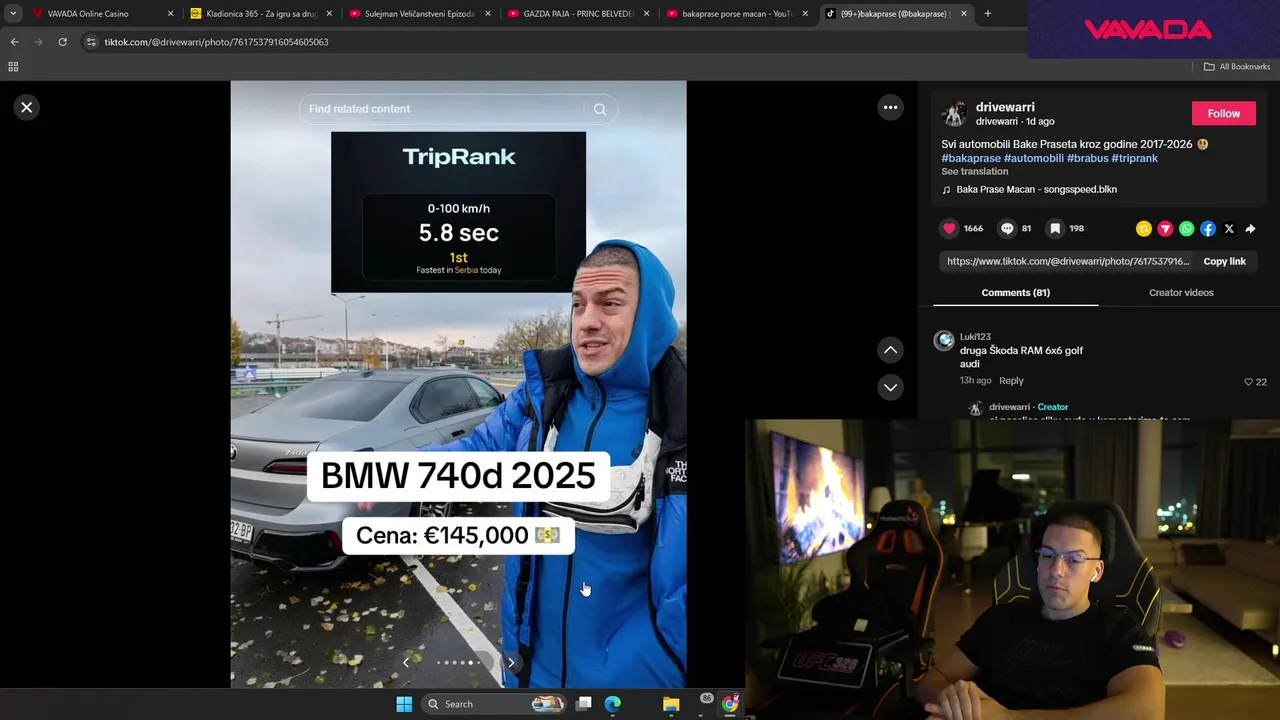Follow drivewarri

click(x=1223, y=113)
